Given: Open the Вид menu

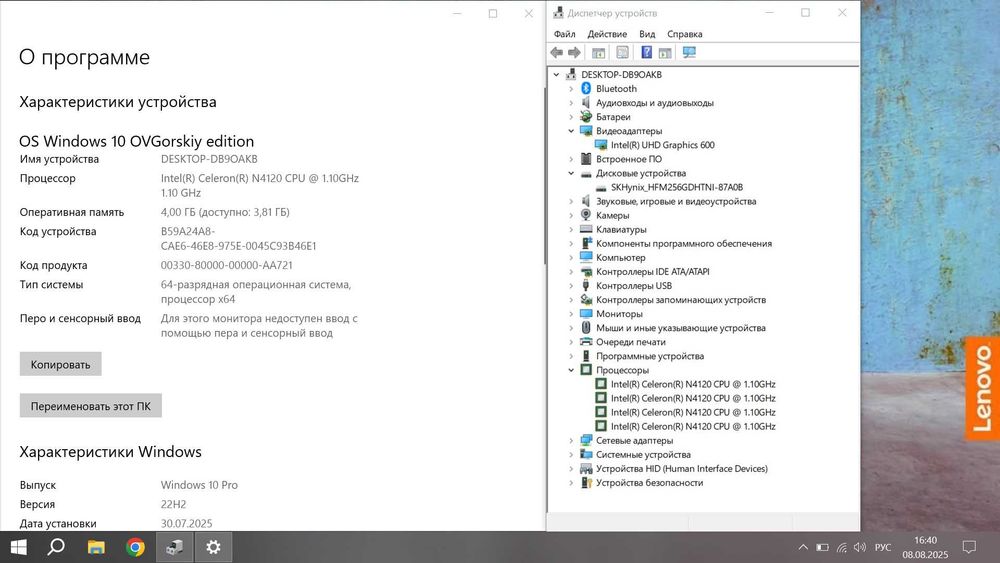Looking at the screenshot, I should tap(647, 34).
